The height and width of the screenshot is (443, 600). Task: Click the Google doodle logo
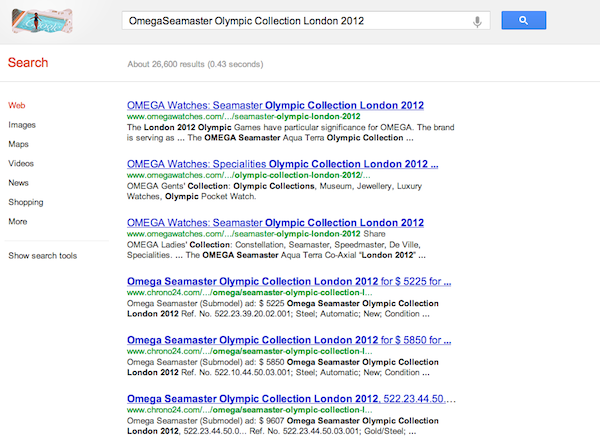point(42,21)
